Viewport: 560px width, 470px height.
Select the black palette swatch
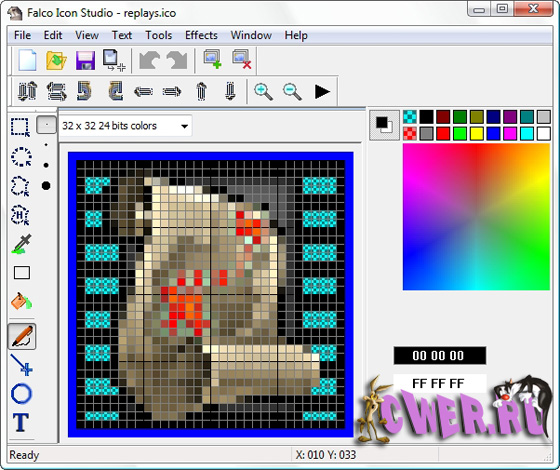coord(426,117)
